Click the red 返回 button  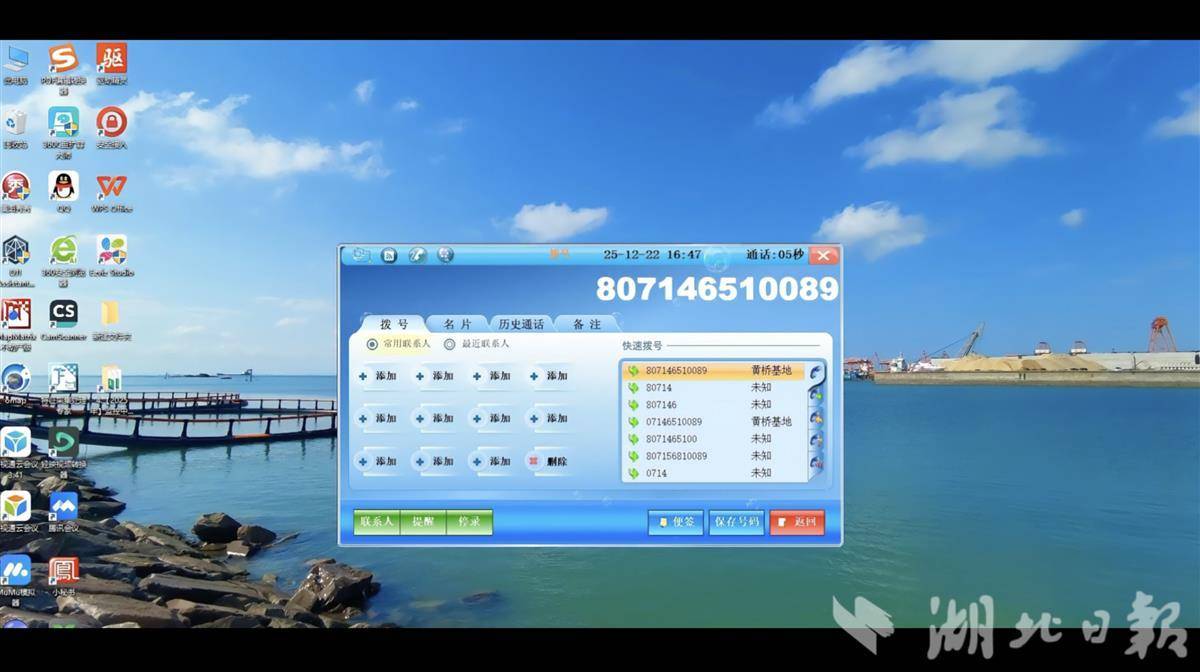[x=797, y=522]
